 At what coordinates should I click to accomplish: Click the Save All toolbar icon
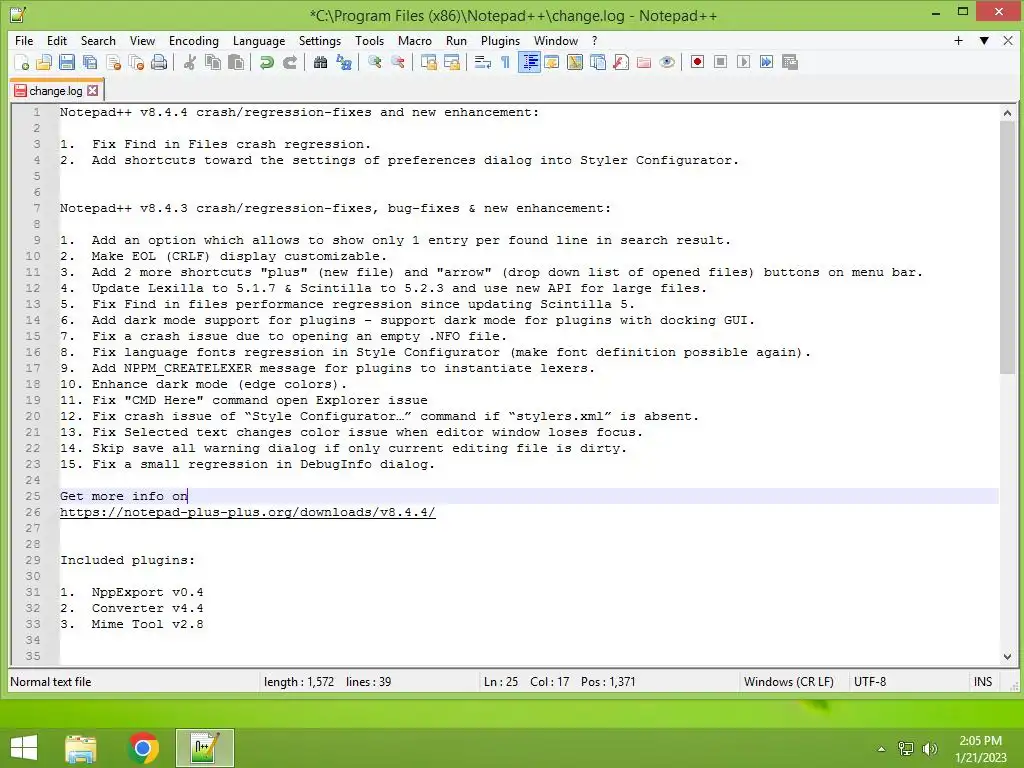[90, 62]
